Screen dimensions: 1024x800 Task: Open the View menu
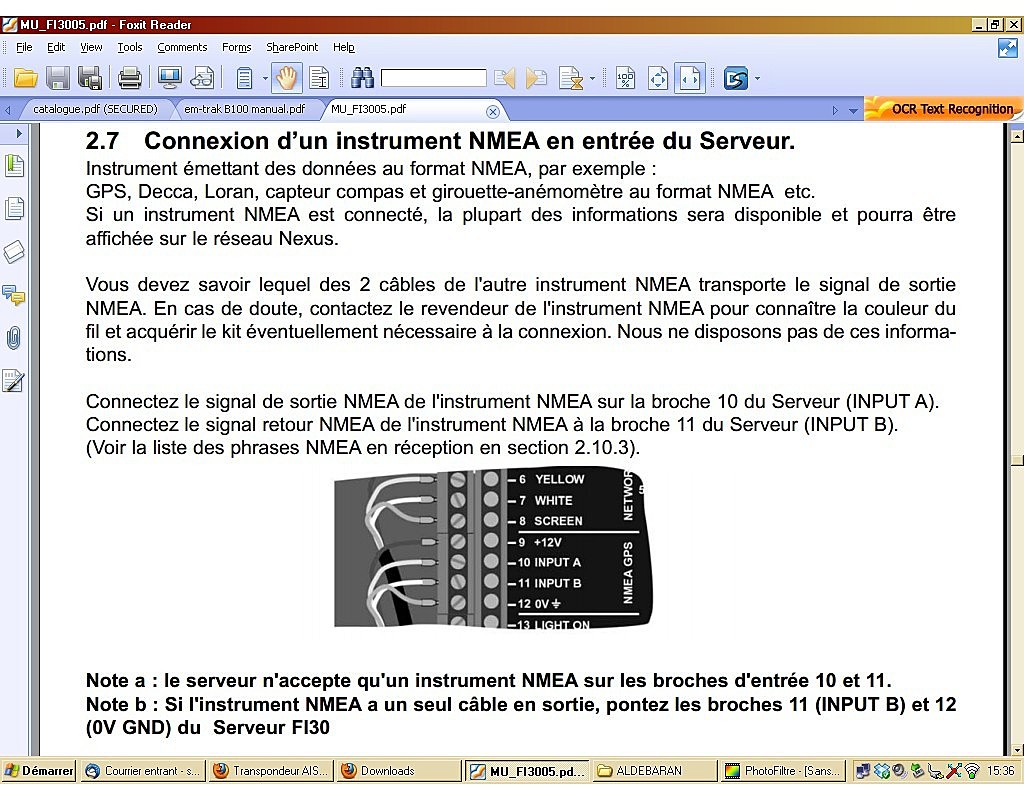(x=91, y=47)
